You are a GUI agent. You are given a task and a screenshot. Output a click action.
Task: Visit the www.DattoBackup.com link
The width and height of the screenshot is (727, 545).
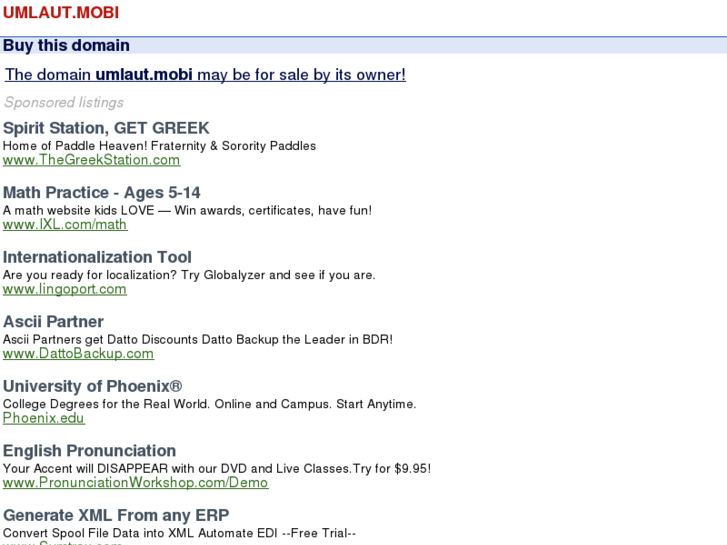pyautogui.click(x=78, y=353)
